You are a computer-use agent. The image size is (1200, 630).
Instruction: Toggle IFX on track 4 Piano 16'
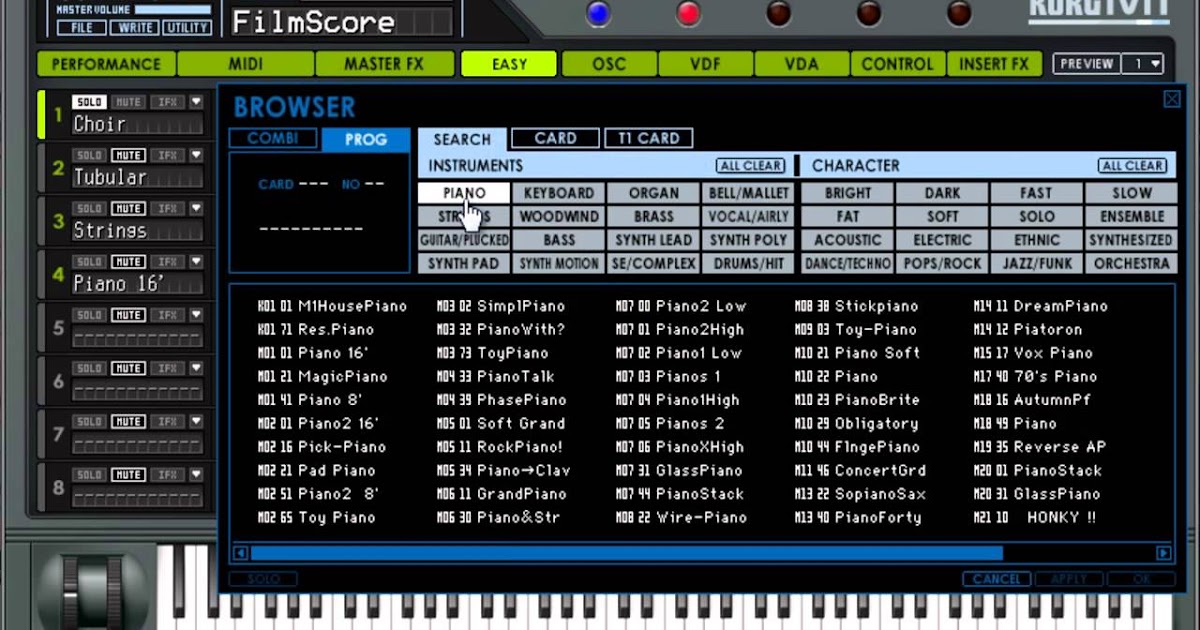tap(167, 261)
